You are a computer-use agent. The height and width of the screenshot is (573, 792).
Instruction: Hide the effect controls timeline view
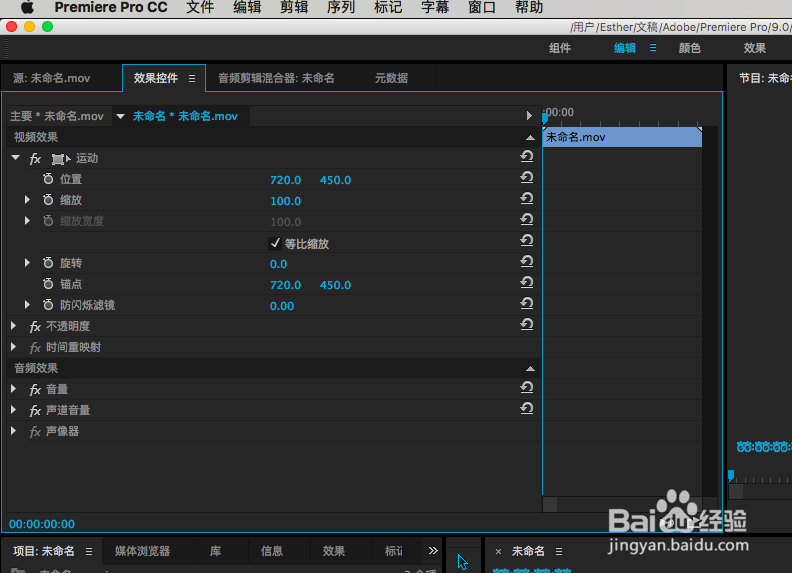pyautogui.click(x=529, y=116)
